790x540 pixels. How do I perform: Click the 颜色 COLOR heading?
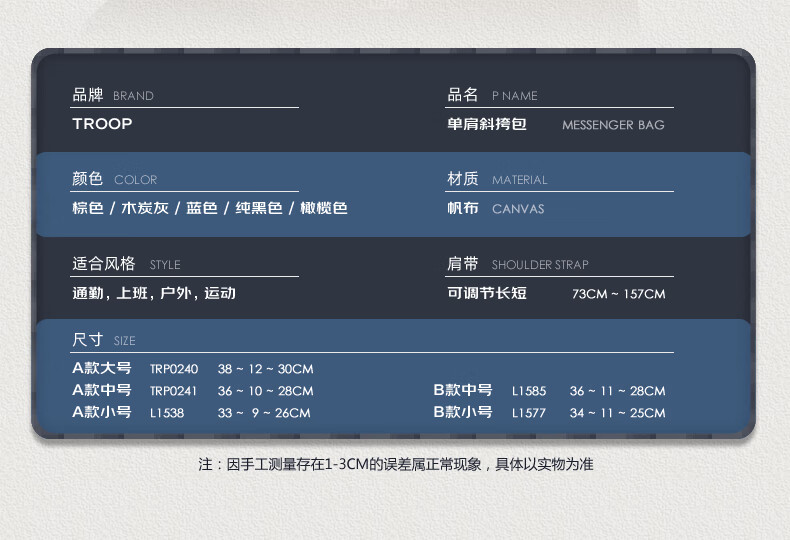[114, 179]
